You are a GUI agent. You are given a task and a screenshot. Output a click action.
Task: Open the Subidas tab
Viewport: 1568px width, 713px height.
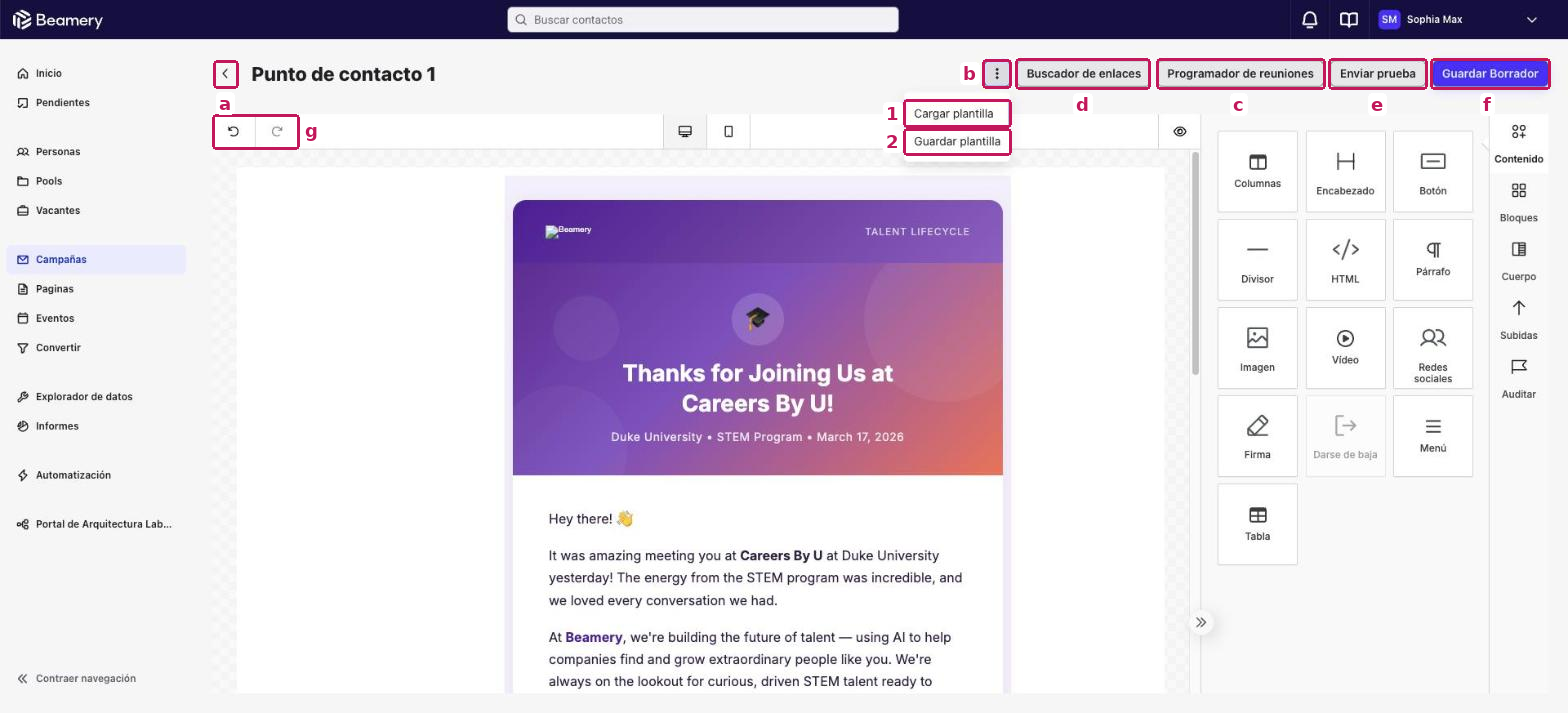point(1518,321)
